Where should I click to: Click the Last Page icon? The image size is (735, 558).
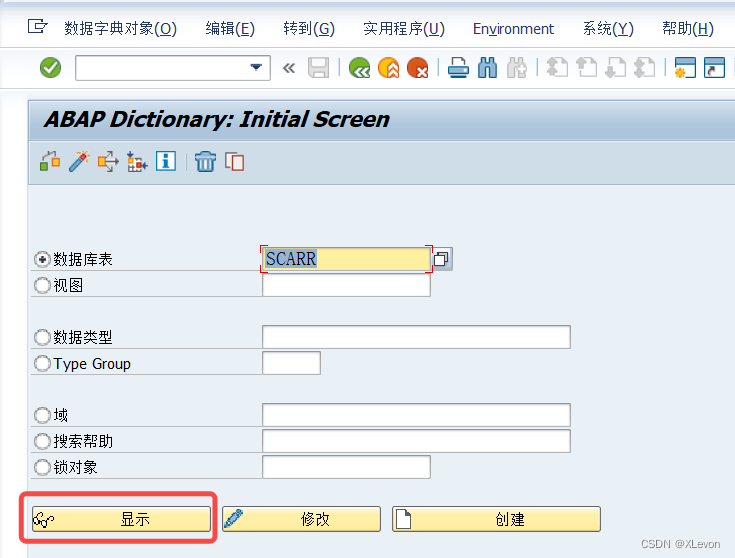click(x=645, y=68)
